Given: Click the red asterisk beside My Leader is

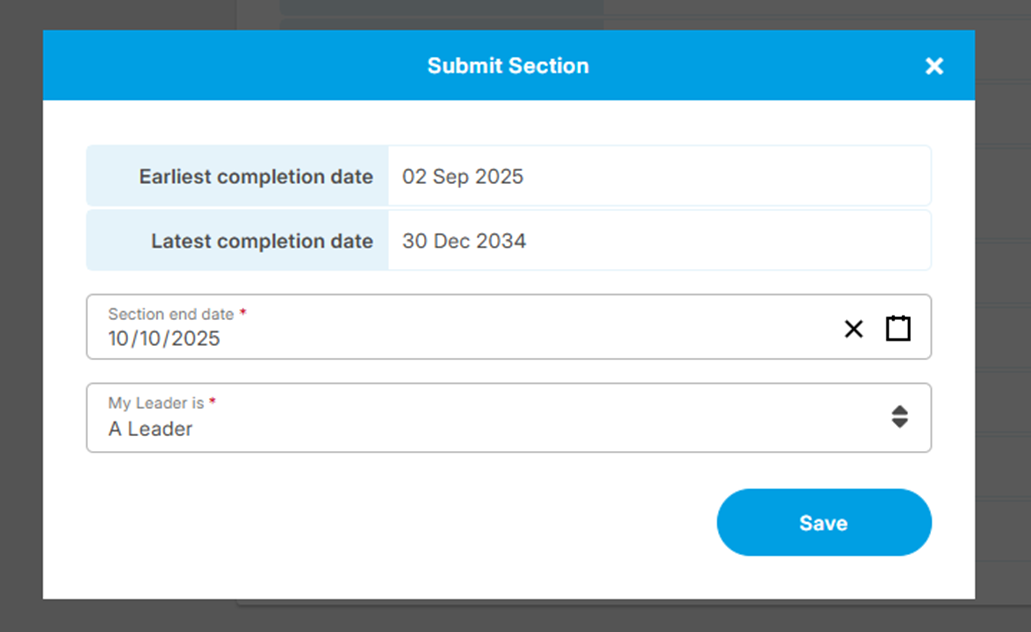Looking at the screenshot, I should click(x=213, y=402).
